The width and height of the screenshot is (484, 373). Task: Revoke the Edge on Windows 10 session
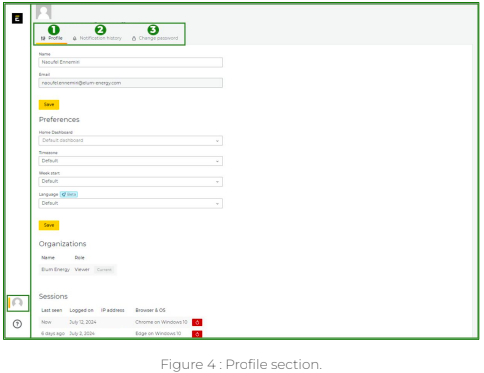click(x=197, y=334)
